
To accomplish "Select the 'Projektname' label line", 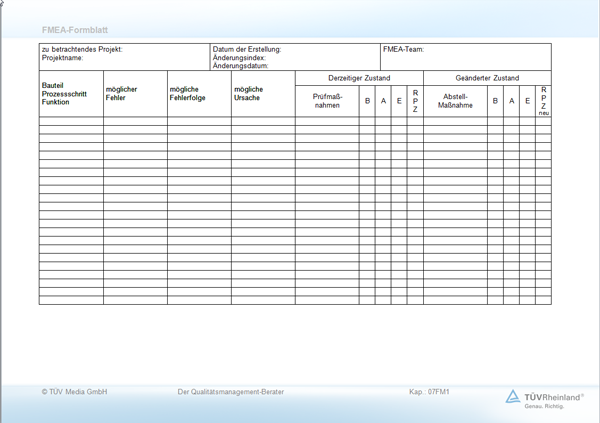I will coord(63,58).
